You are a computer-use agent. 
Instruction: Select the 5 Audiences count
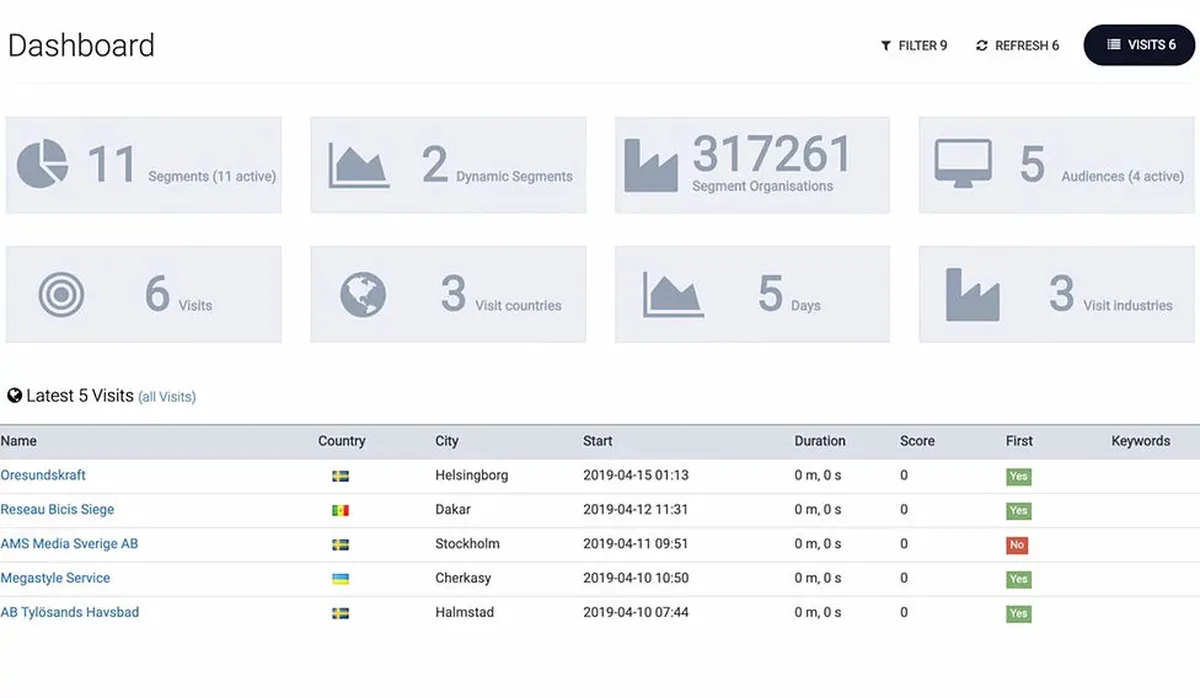click(x=1032, y=164)
